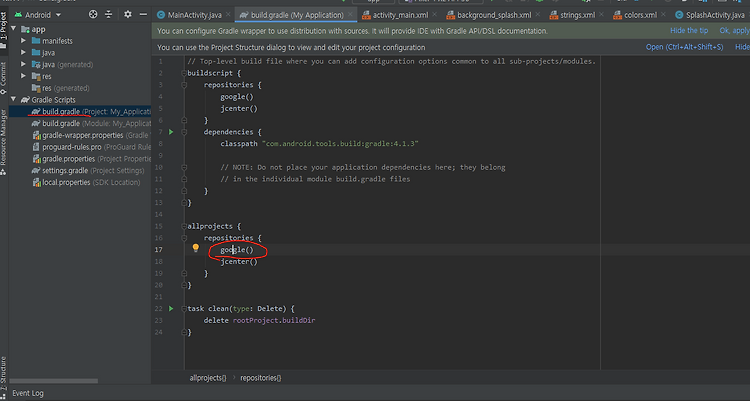The image size is (750, 401).
Task: Click jcenter() on line 18
Action: click(x=239, y=261)
